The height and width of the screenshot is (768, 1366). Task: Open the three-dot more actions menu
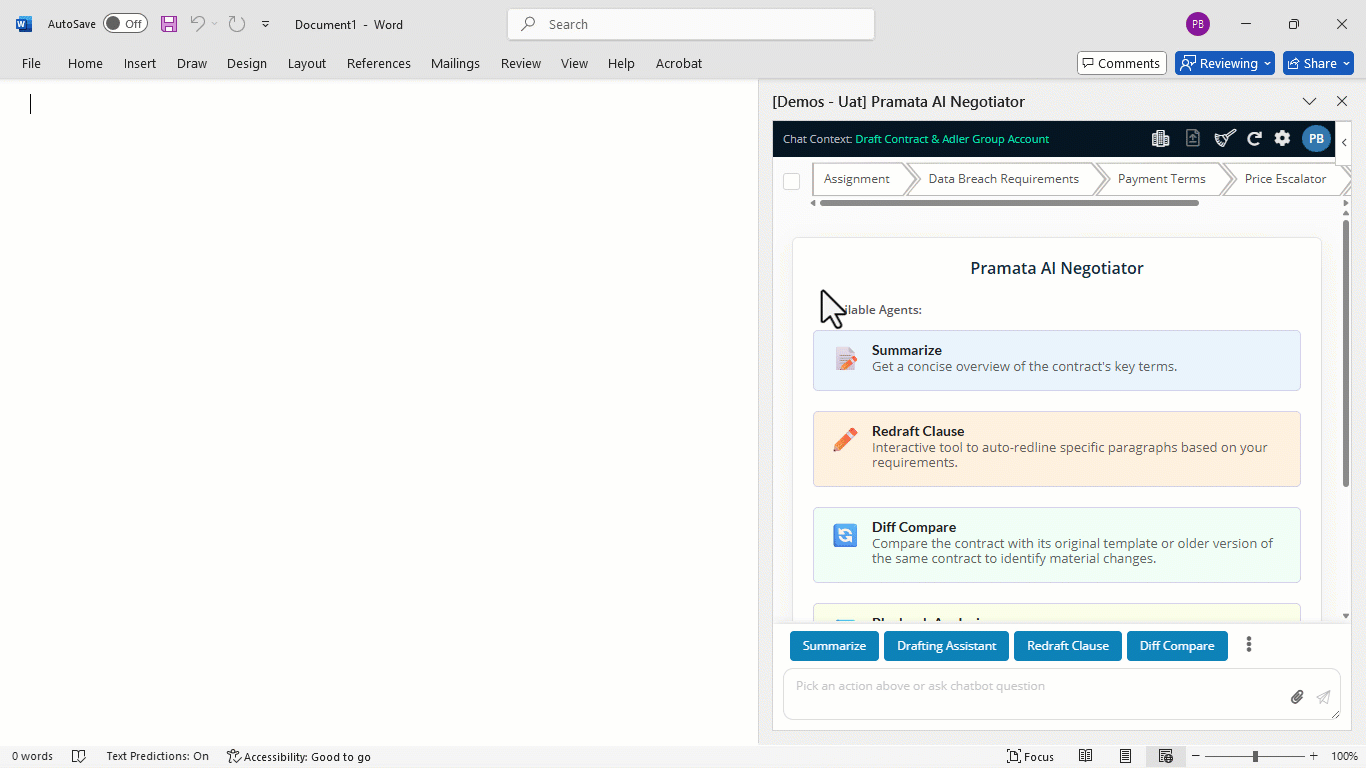pyautogui.click(x=1249, y=645)
